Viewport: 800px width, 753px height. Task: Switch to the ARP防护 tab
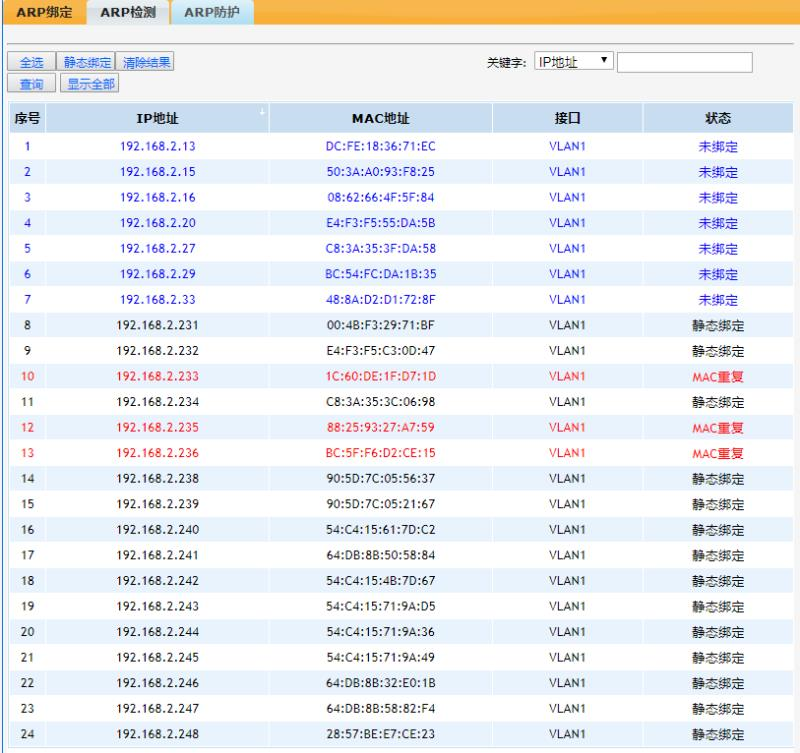coord(209,12)
